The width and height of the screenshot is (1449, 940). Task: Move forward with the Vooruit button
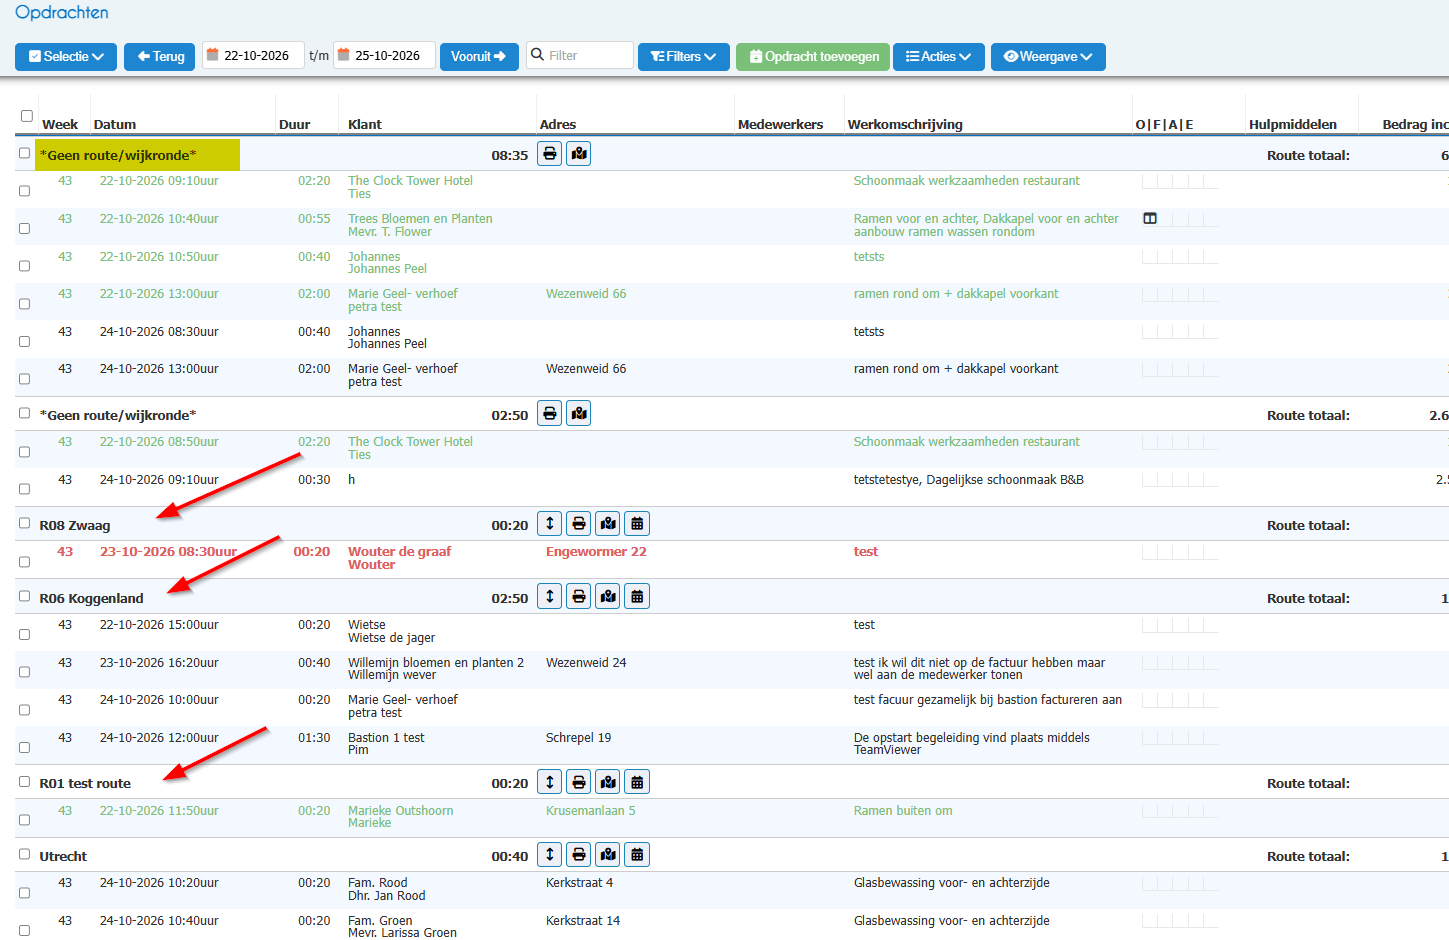coord(479,57)
